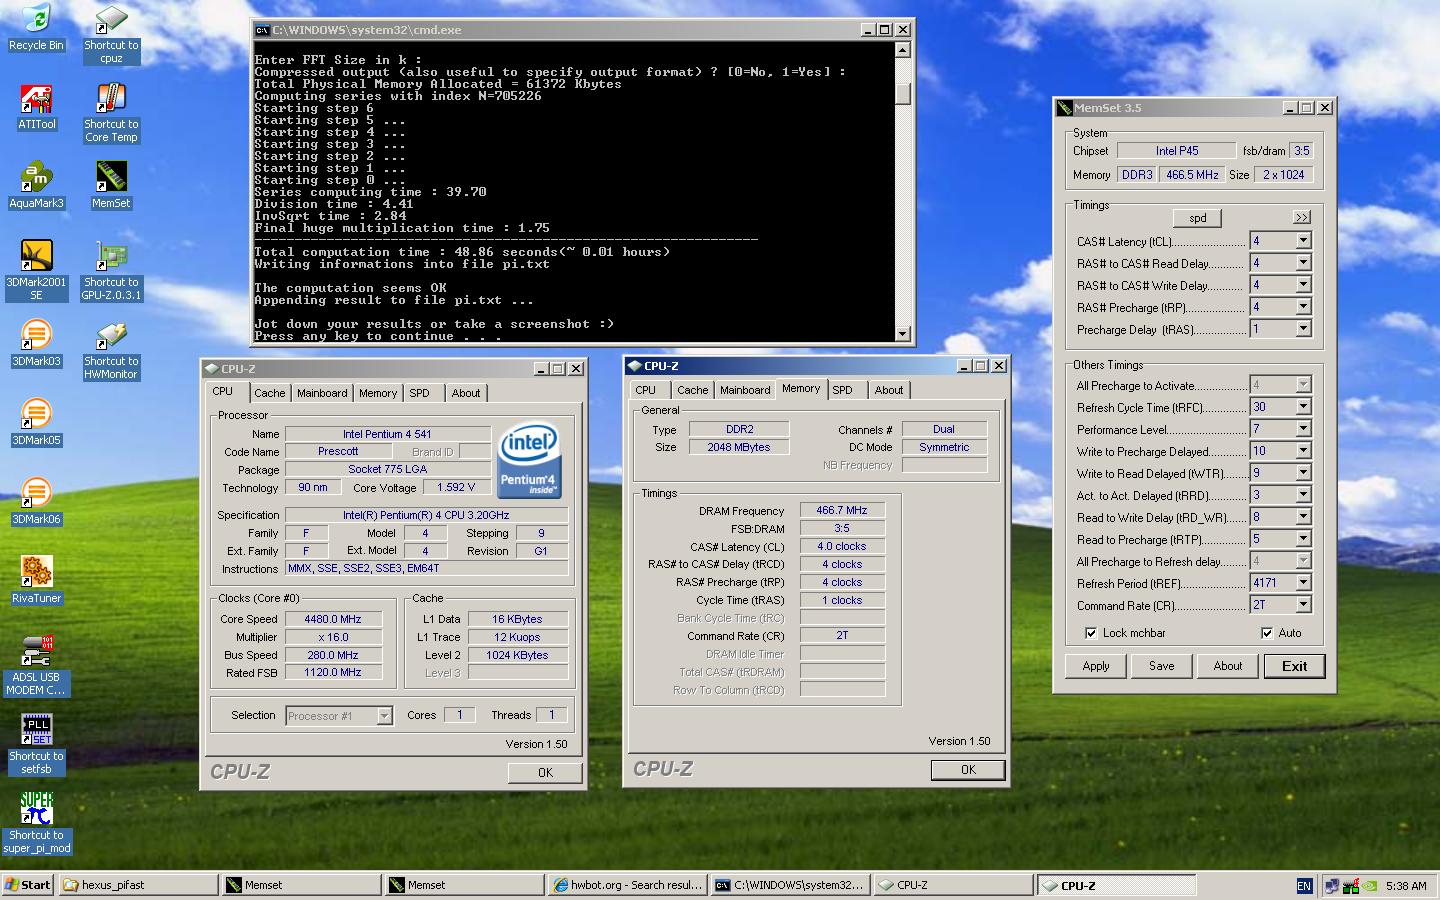Viewport: 1440px width, 900px height.
Task: Open RAS# Precharge (tRP) dropdown
Action: [x=1303, y=307]
